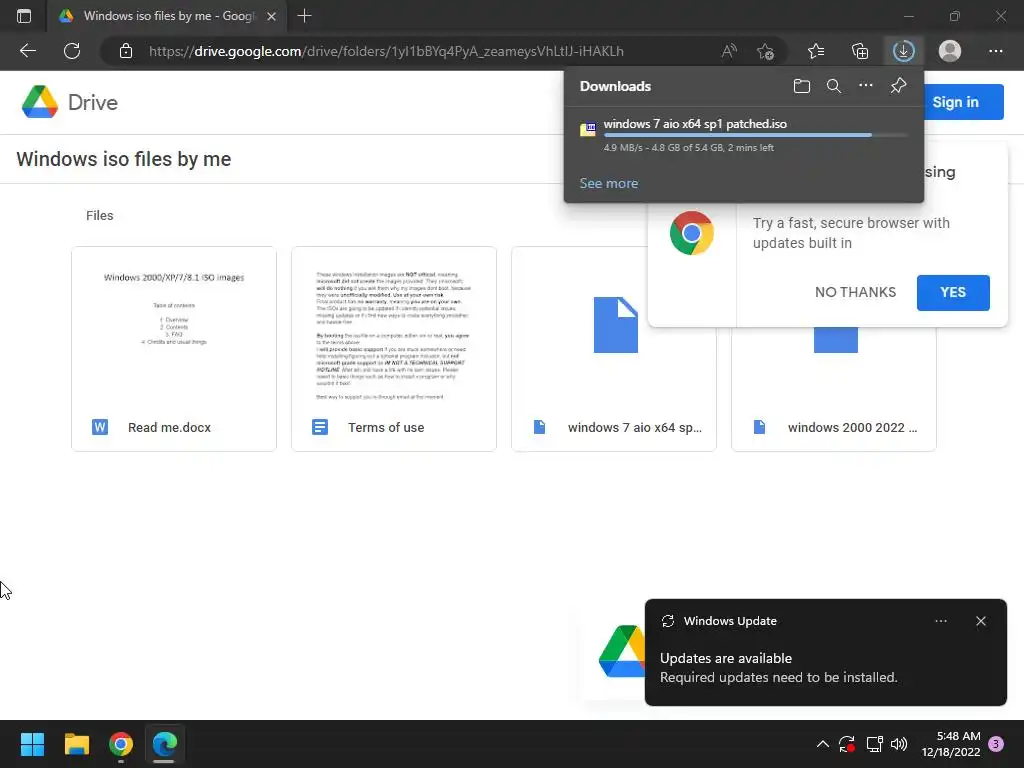Click the Sign in button

[x=955, y=102]
